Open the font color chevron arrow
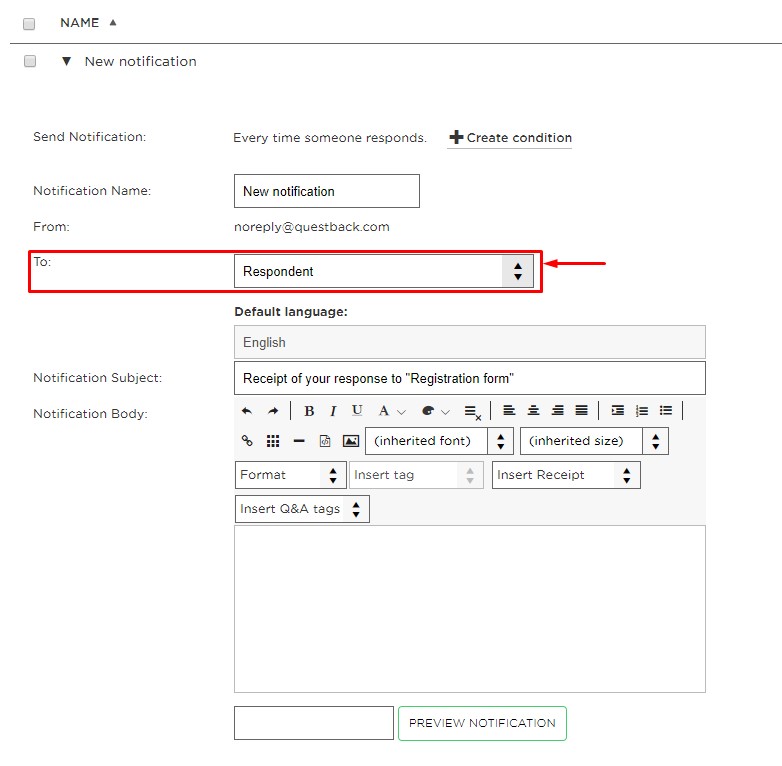 [x=401, y=412]
